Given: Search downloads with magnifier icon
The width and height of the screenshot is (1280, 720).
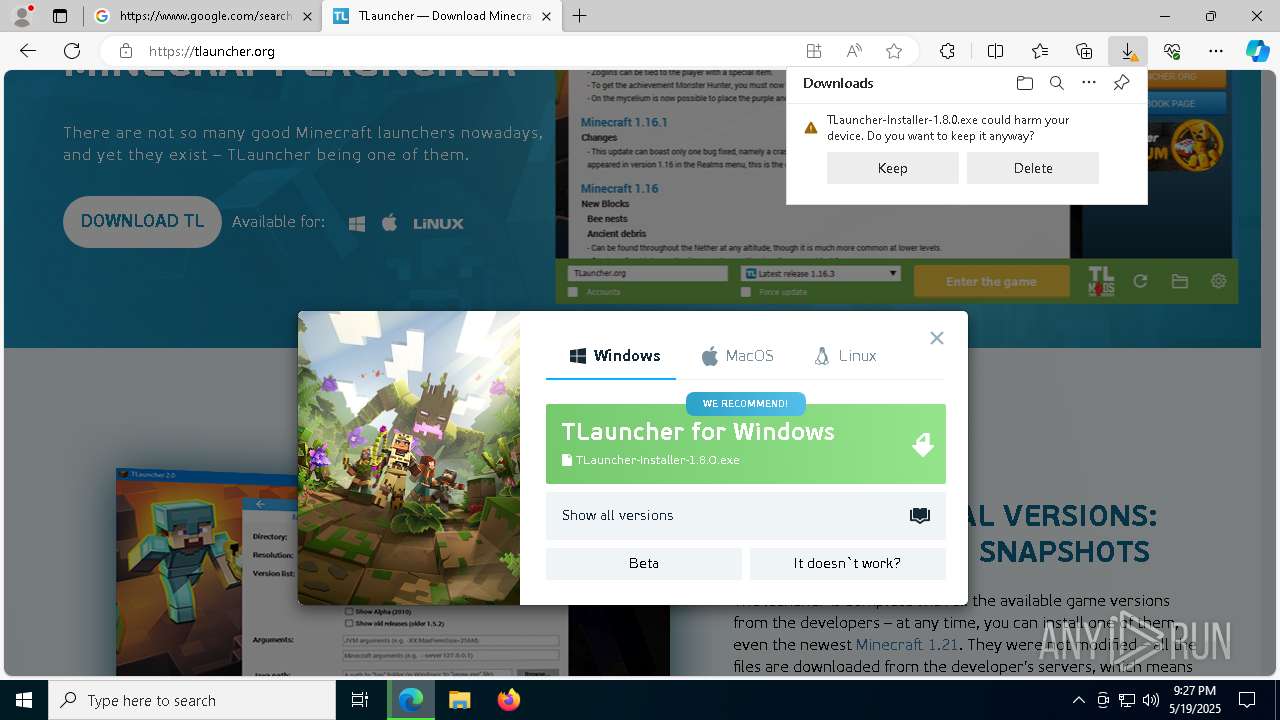Looking at the screenshot, I should point(1056,83).
